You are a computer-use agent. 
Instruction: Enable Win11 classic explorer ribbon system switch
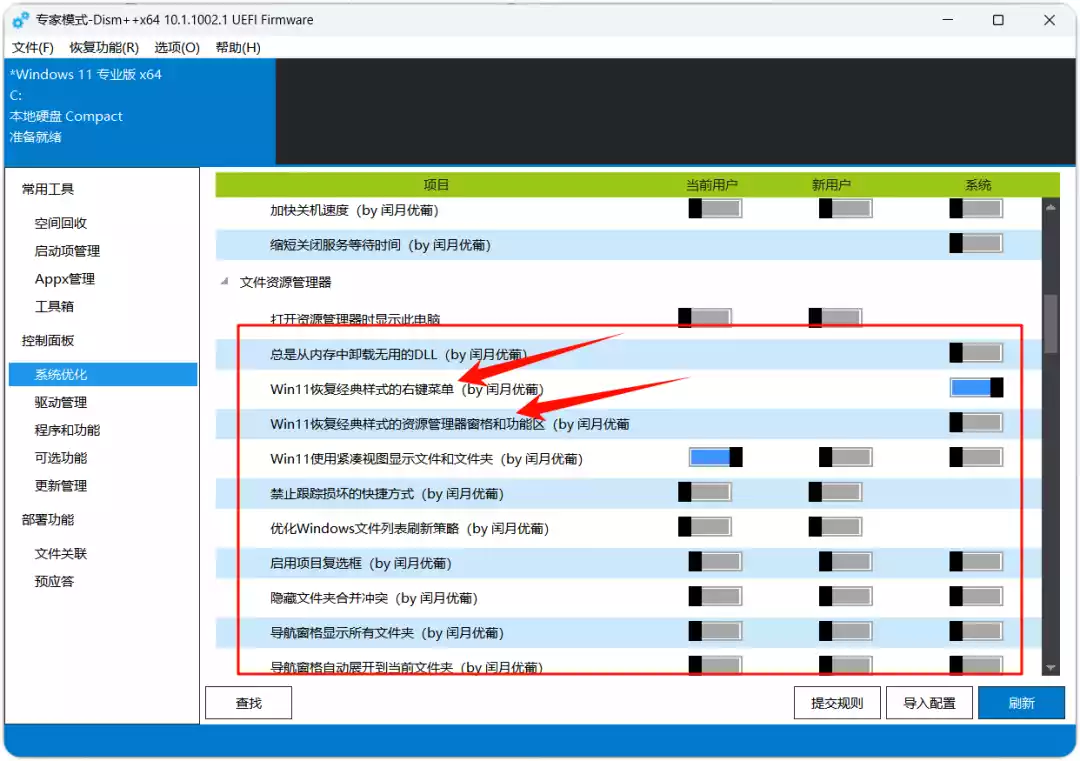(976, 422)
